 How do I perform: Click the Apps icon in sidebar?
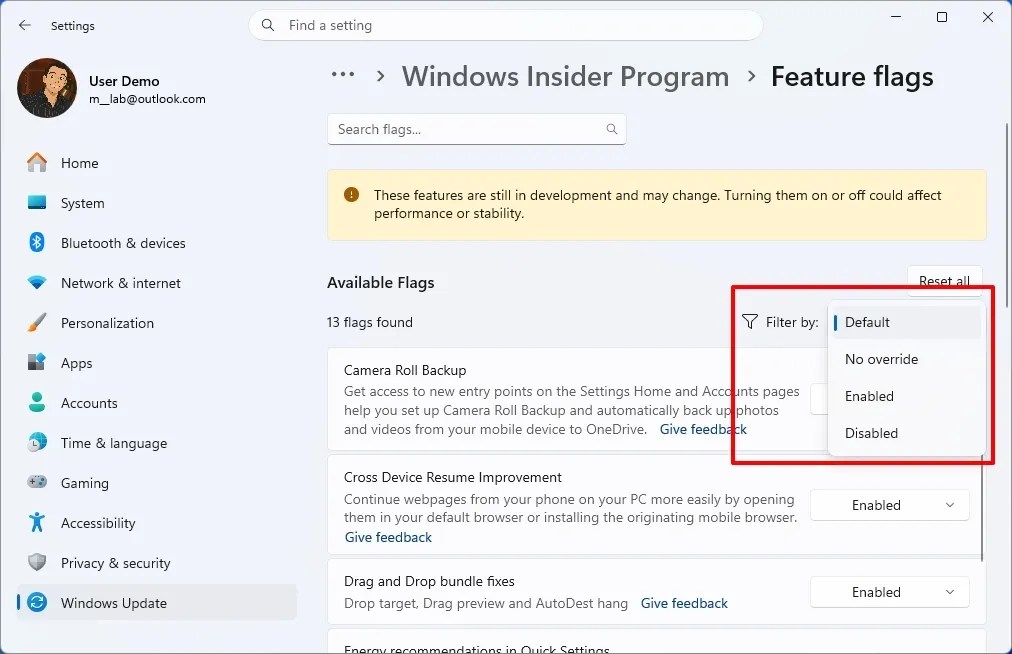pos(37,362)
